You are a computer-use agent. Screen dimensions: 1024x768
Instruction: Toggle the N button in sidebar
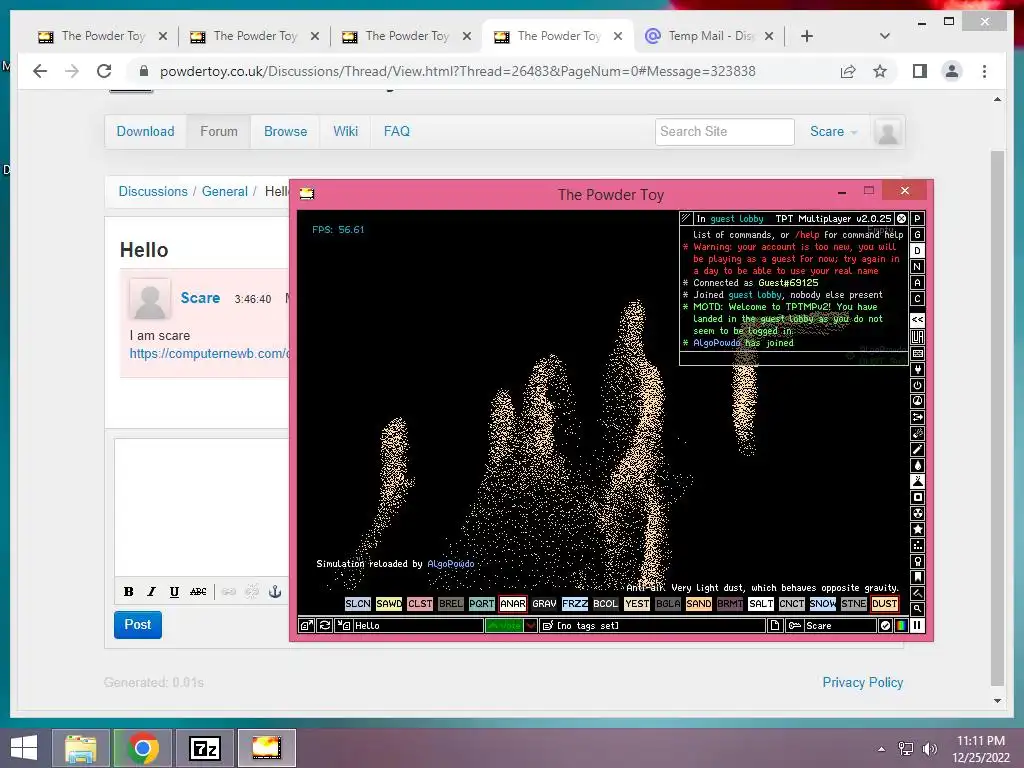point(918,266)
